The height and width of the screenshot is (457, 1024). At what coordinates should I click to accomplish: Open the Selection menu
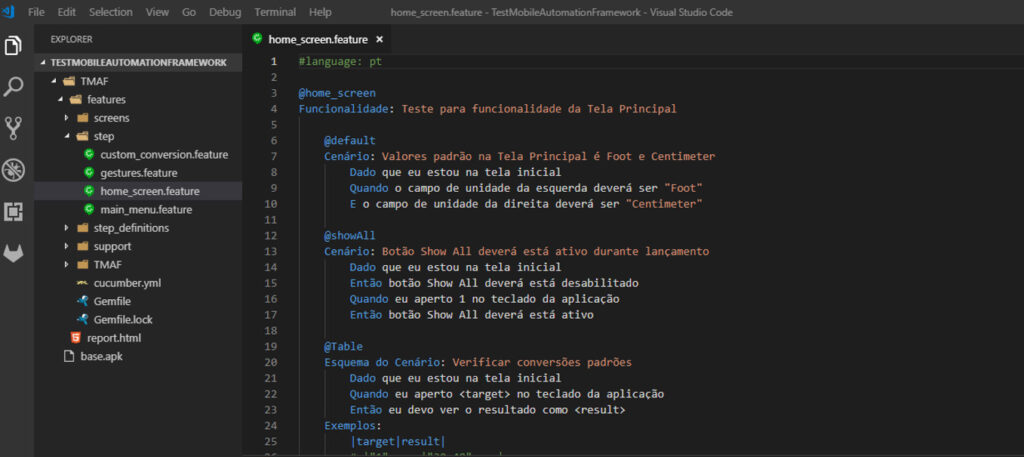click(x=110, y=12)
